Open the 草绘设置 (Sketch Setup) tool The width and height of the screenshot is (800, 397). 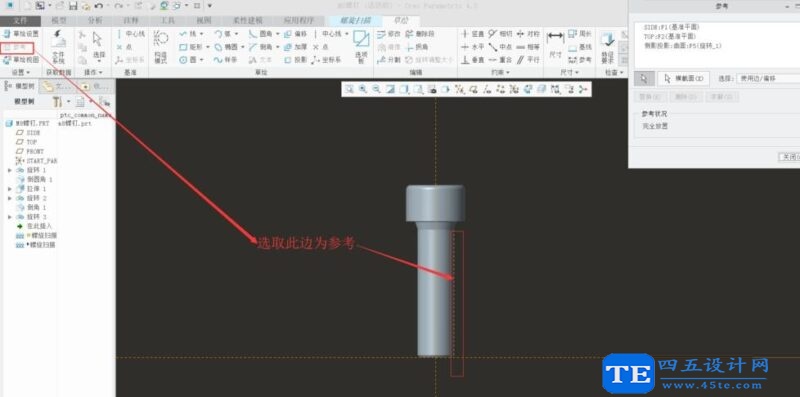(20, 34)
